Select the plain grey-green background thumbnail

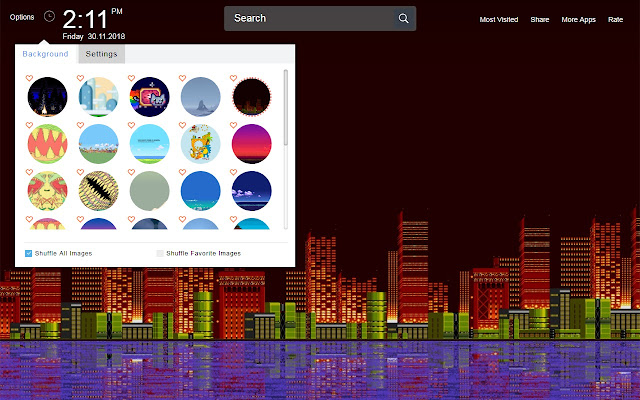(149, 191)
